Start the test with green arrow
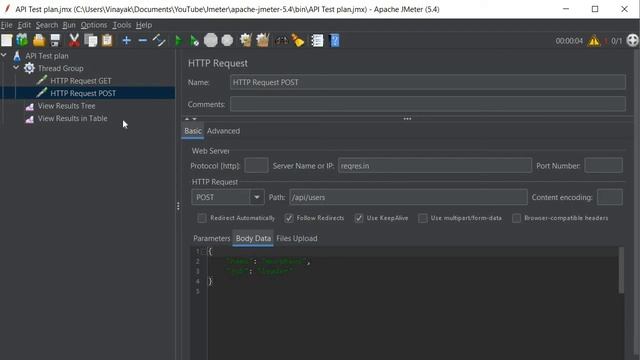The image size is (640, 360). [178, 40]
